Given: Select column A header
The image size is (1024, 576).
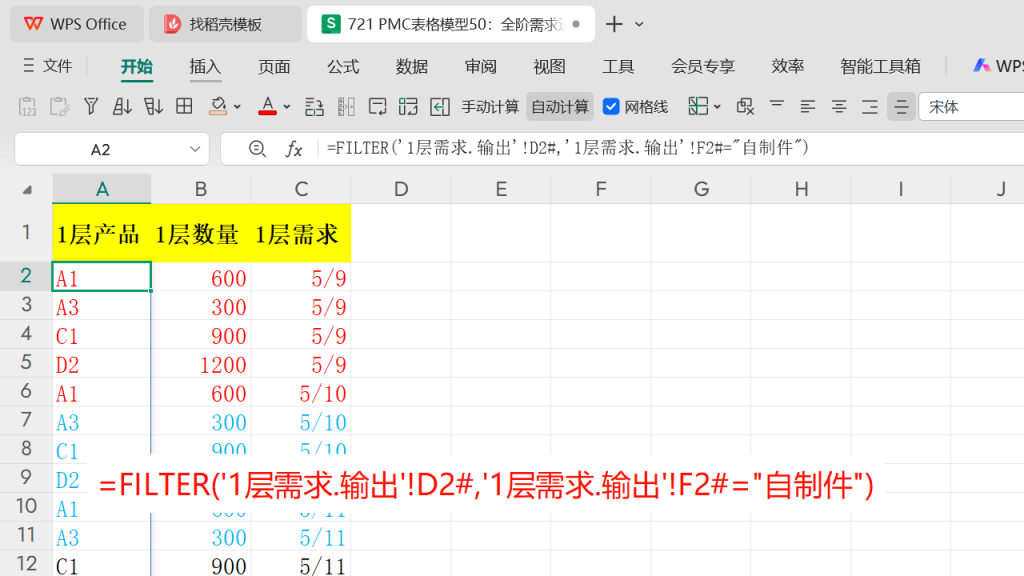Looking at the screenshot, I should click(102, 189).
